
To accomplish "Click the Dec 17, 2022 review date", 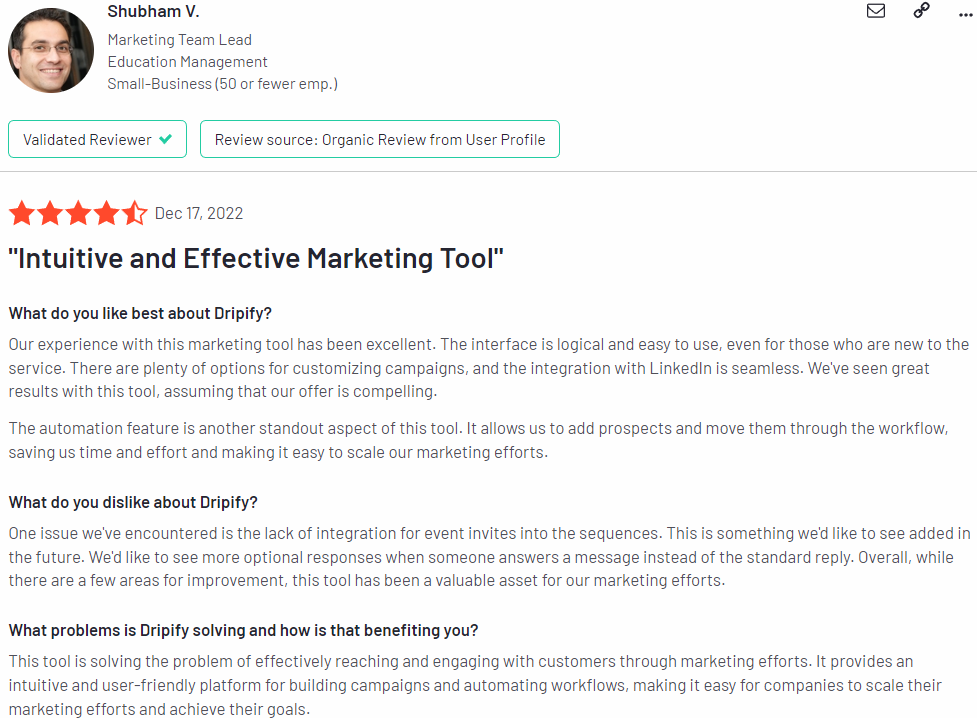I will (199, 213).
